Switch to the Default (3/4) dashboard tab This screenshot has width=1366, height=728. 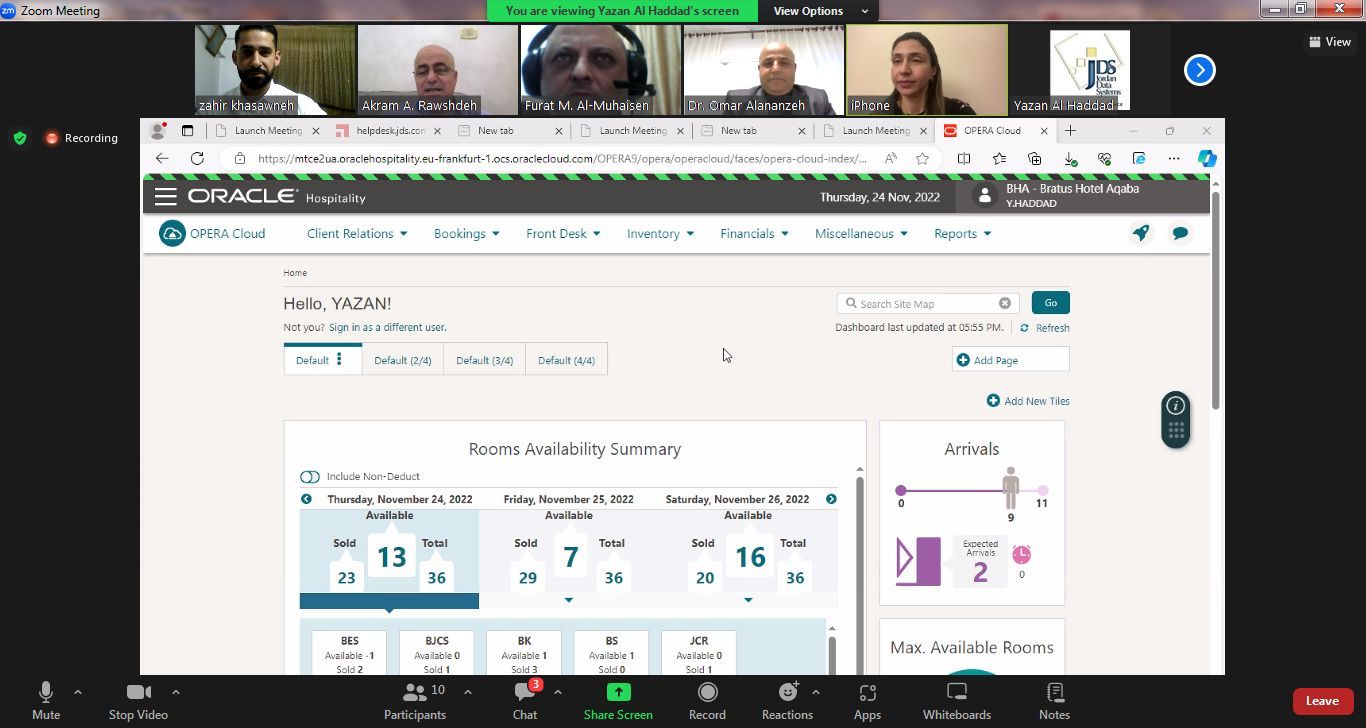pyautogui.click(x=485, y=360)
